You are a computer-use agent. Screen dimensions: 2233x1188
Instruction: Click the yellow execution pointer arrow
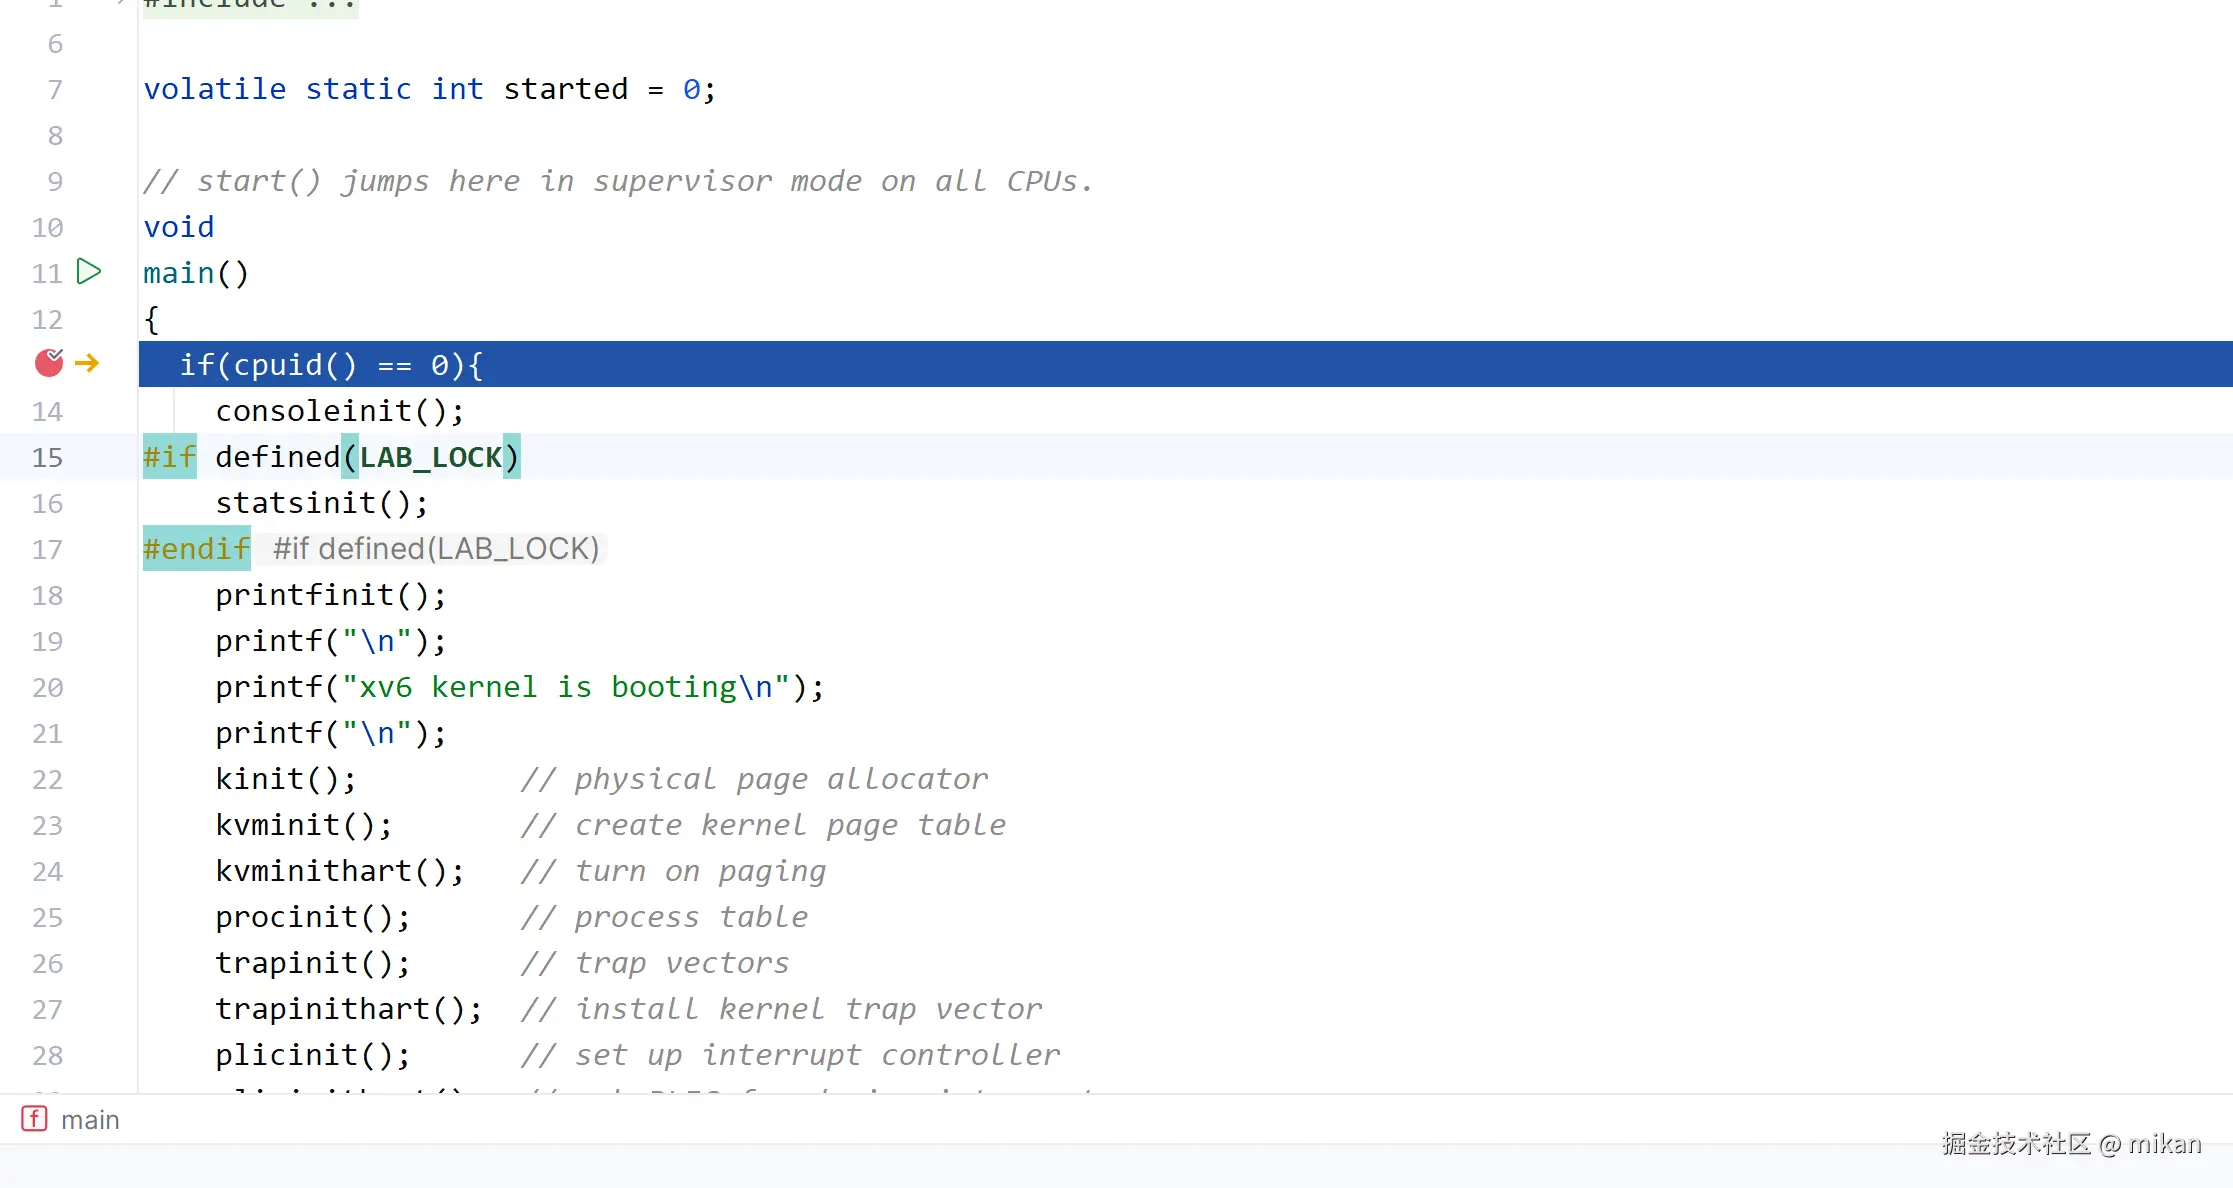87,363
